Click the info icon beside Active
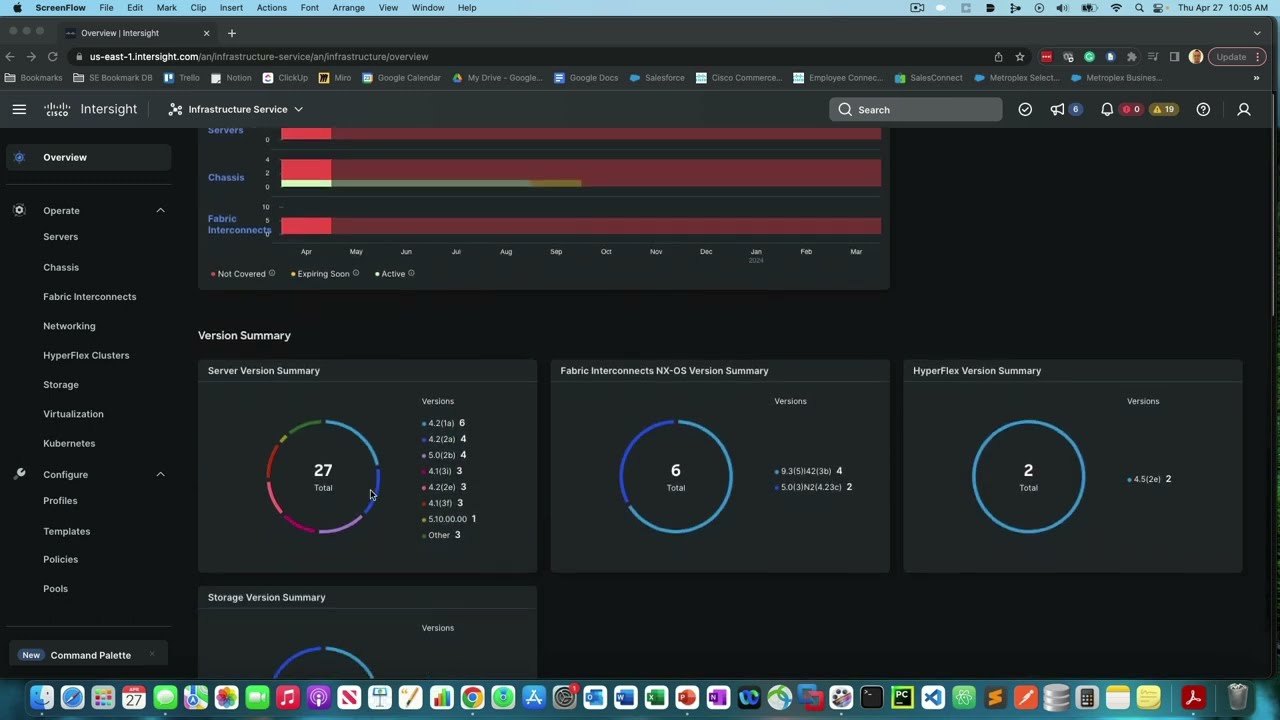Screen dimensions: 1280x720 (x=410, y=273)
